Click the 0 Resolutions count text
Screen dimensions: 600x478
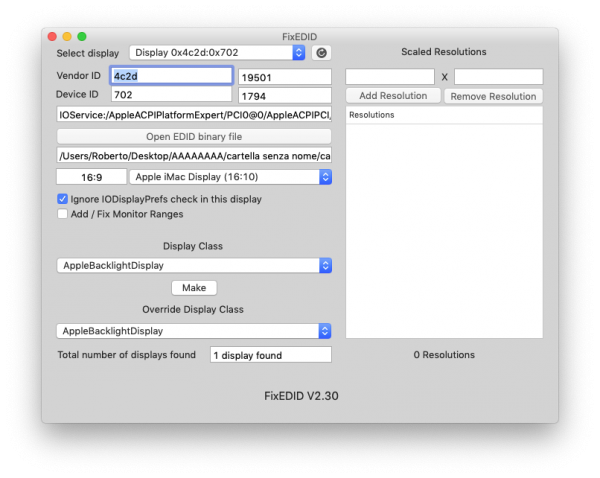(x=444, y=355)
